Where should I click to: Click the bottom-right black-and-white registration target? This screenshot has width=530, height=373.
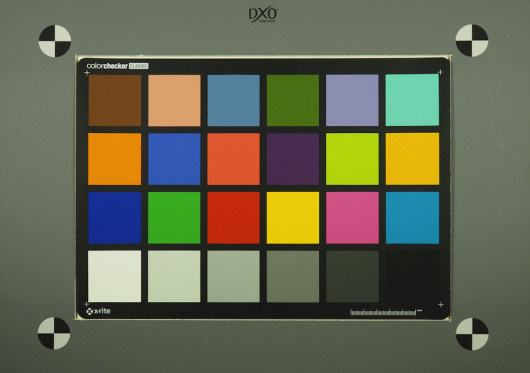(472, 334)
